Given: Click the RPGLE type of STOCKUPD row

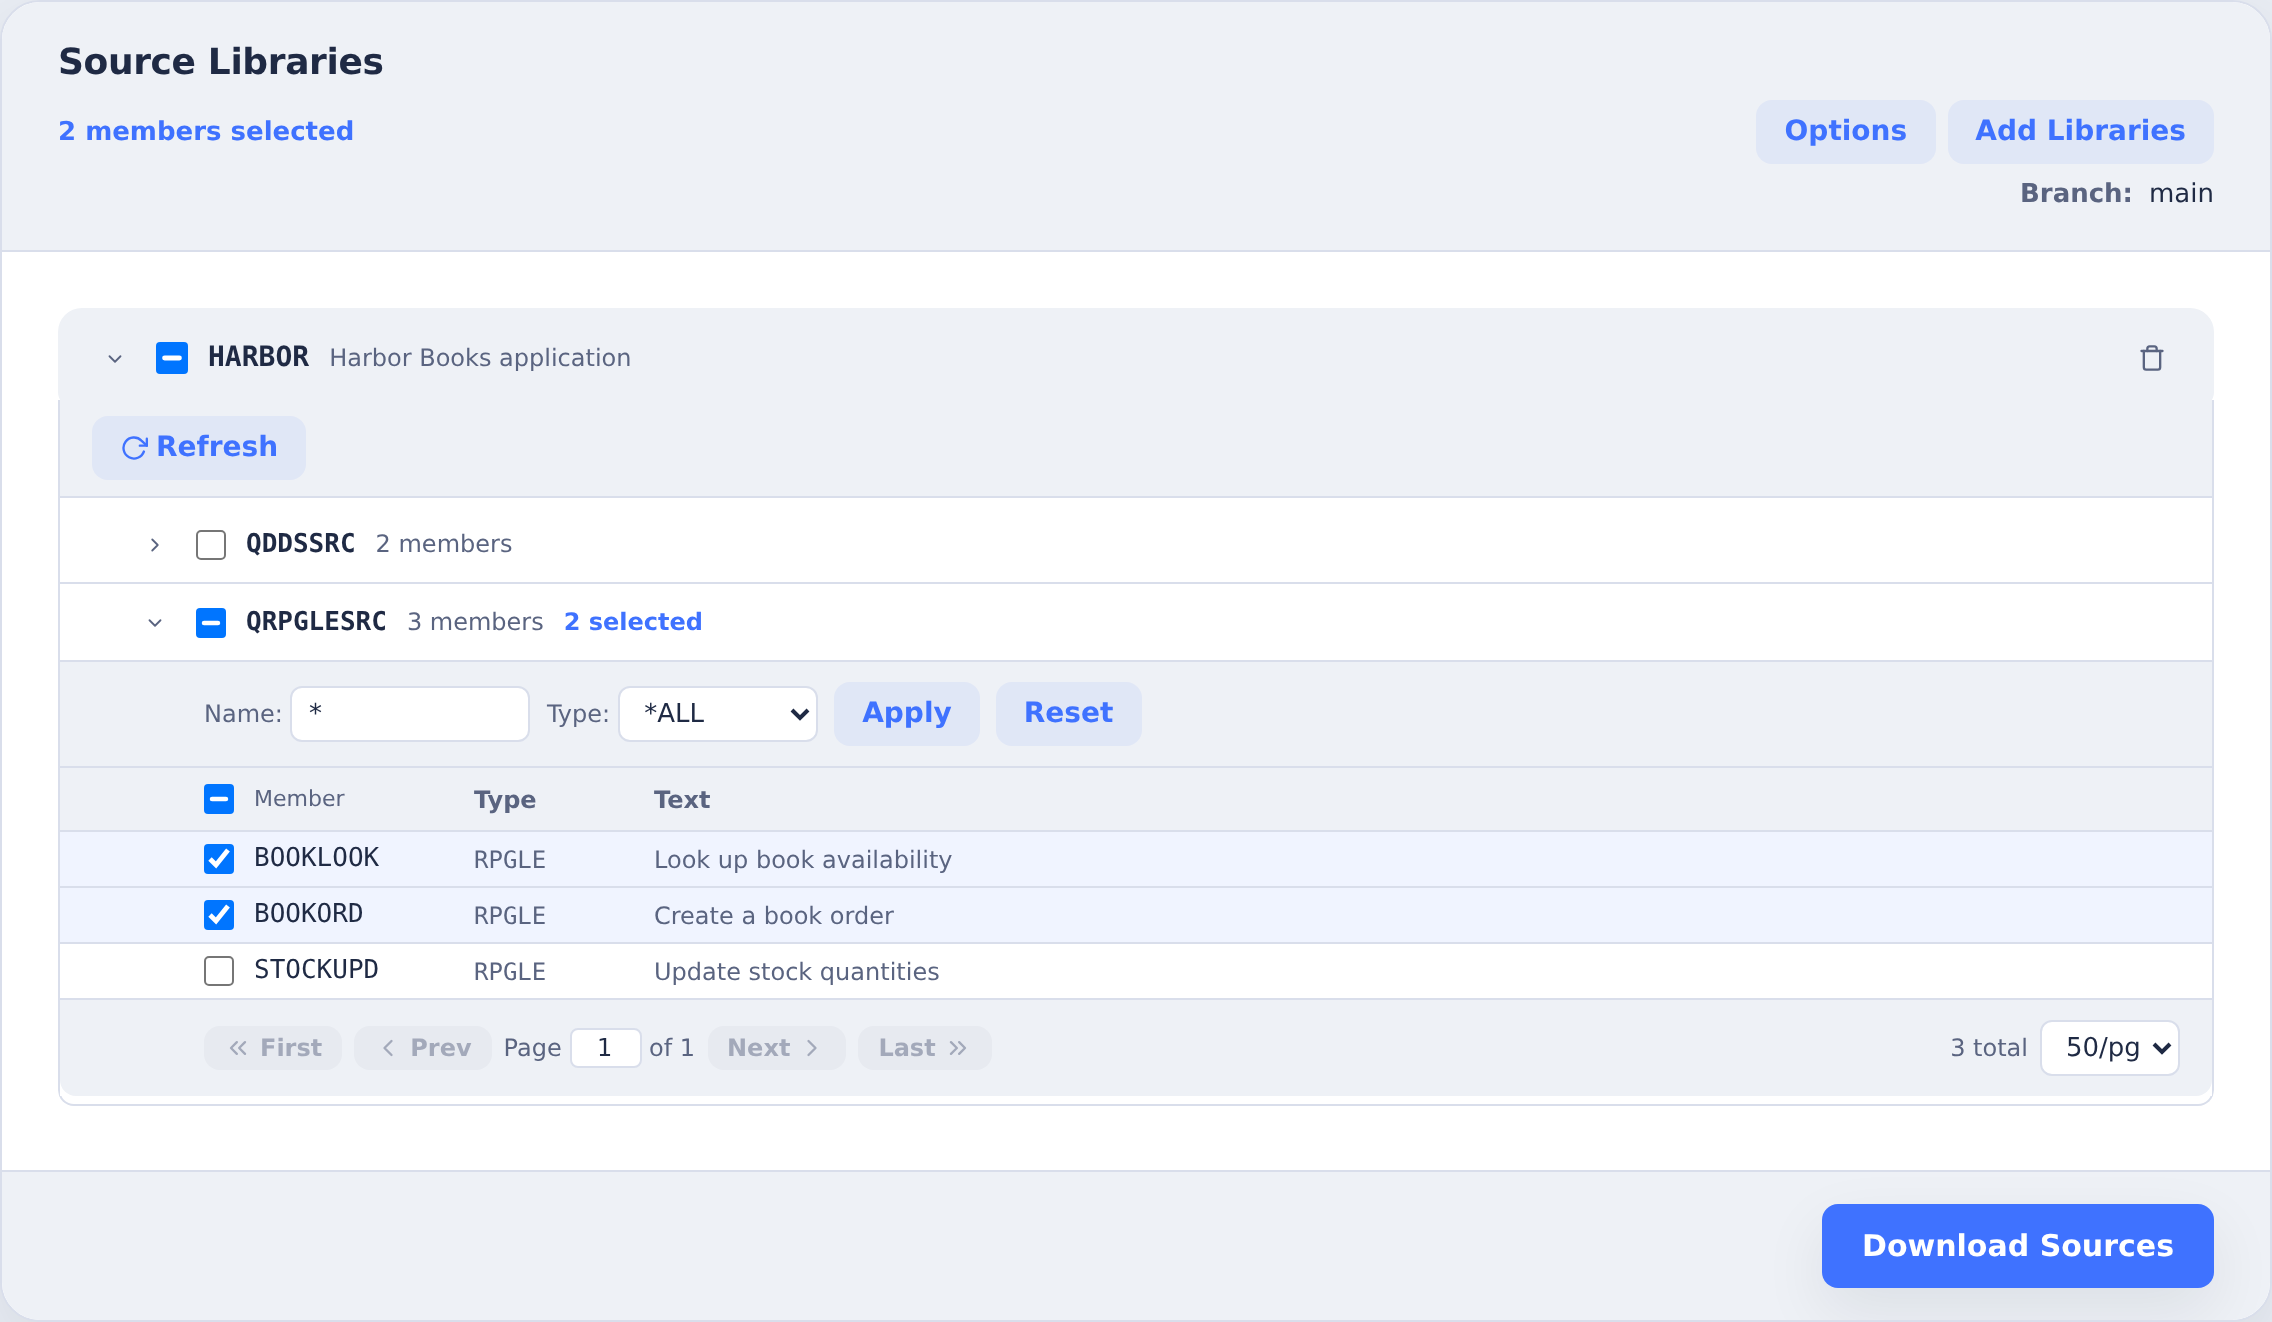Looking at the screenshot, I should [x=510, y=972].
